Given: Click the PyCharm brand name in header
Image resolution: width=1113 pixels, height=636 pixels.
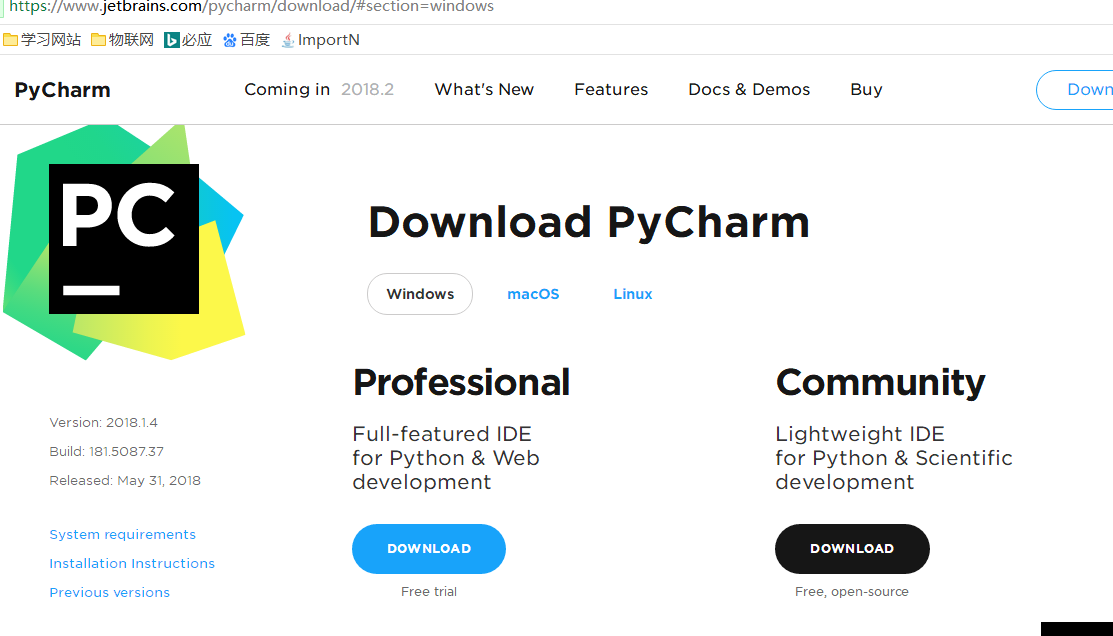Looking at the screenshot, I should pos(62,90).
